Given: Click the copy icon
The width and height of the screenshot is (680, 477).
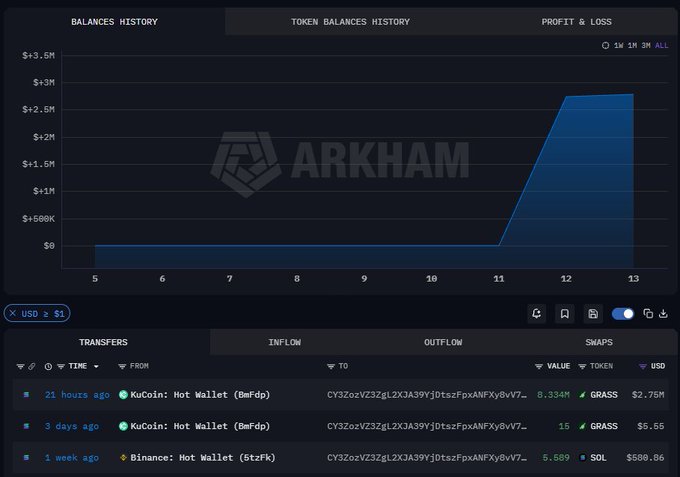Looking at the screenshot, I should click(648, 314).
